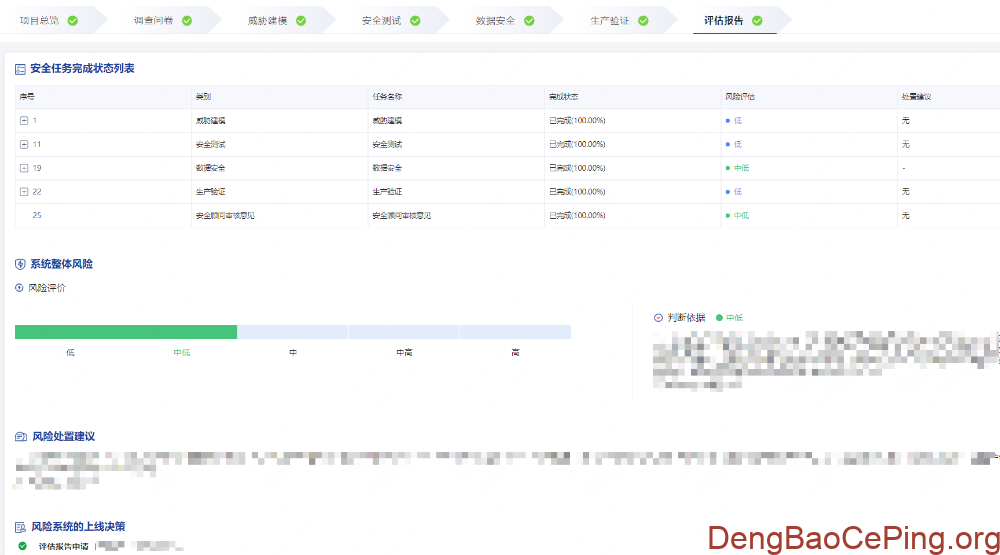Click the circular icon before 判断依据
Screen dimensions: 1000x555
tap(658, 318)
